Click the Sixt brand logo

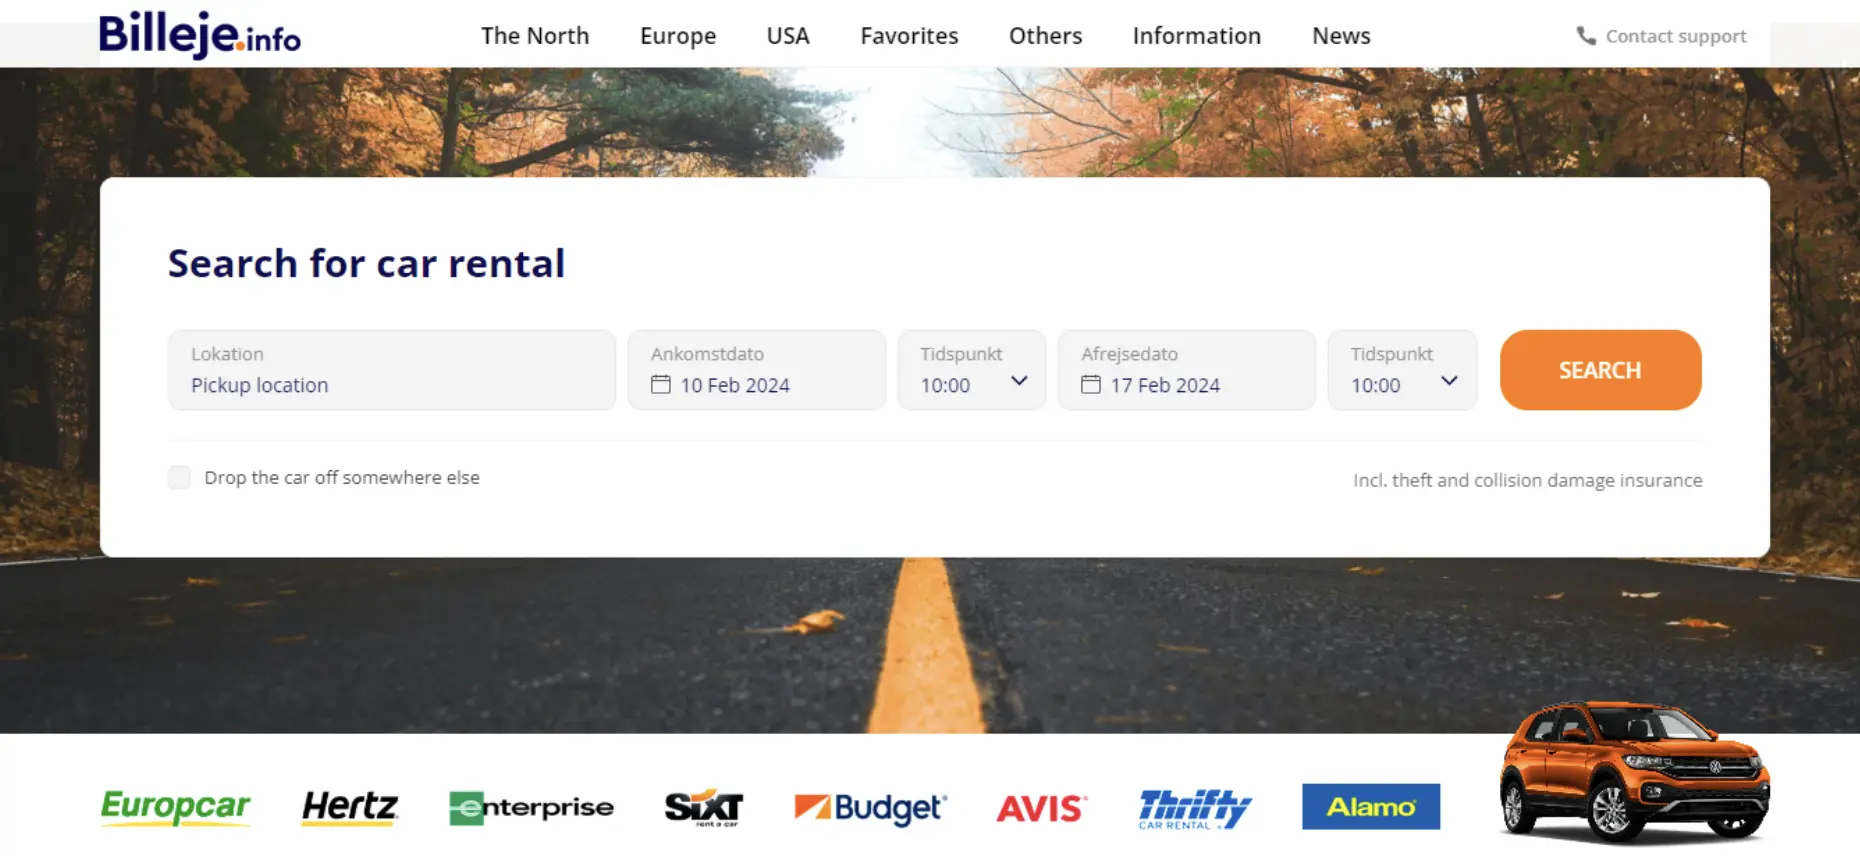coord(703,807)
